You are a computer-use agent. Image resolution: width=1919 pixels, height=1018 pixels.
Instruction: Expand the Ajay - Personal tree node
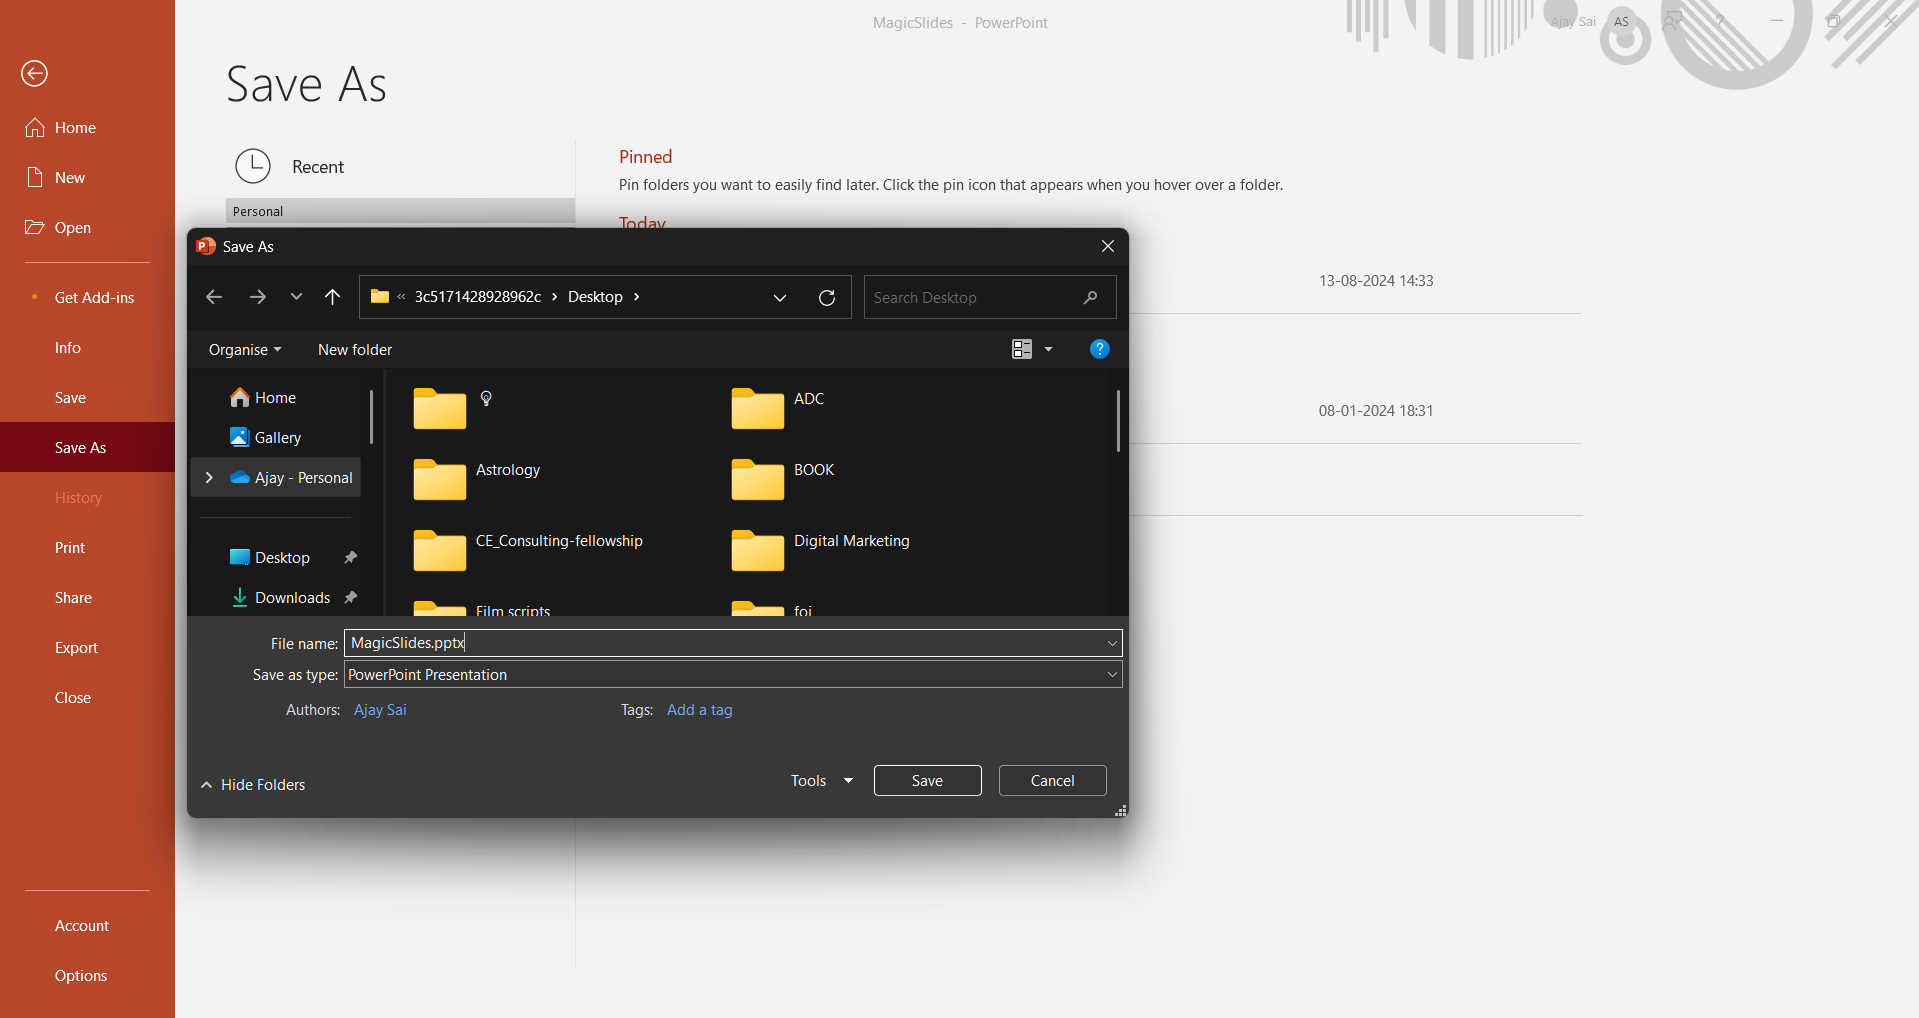pos(209,478)
